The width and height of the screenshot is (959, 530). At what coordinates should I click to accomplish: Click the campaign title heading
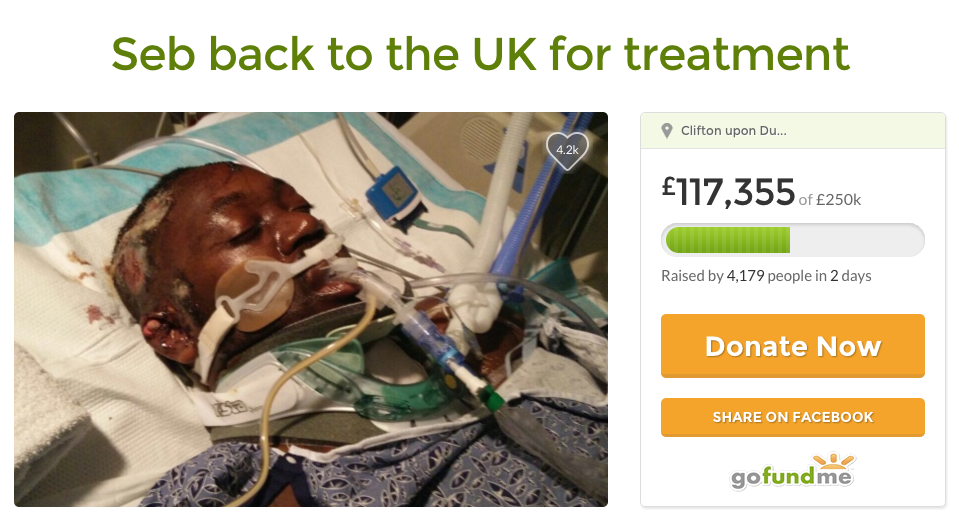pyautogui.click(x=480, y=54)
